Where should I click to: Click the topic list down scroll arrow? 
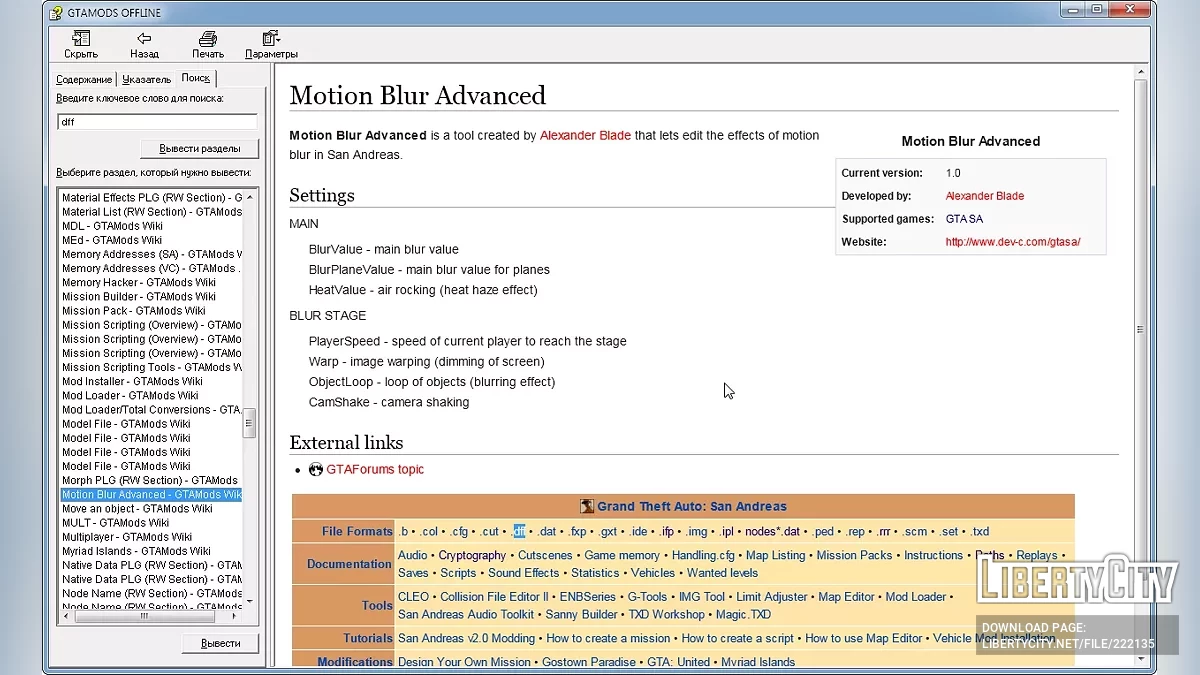[x=250, y=601]
